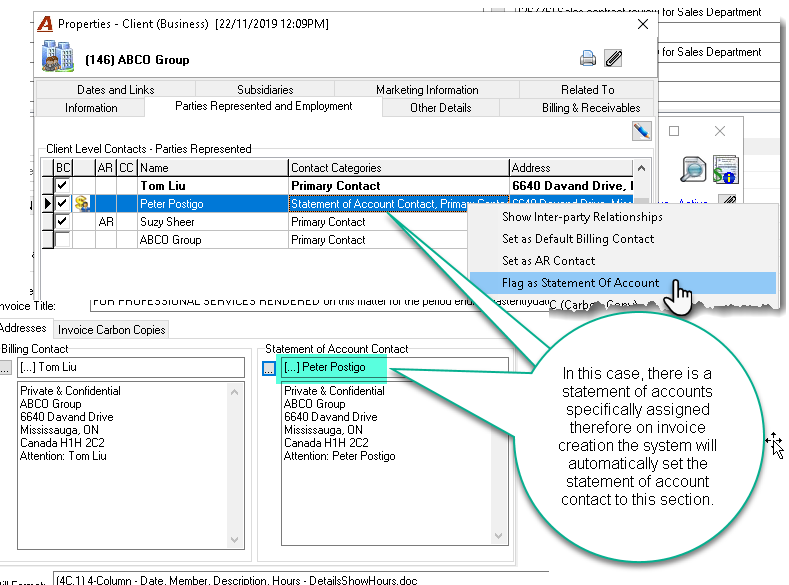Click the dollar info document icon in background window
The height and width of the screenshot is (585, 789).
coord(726,169)
